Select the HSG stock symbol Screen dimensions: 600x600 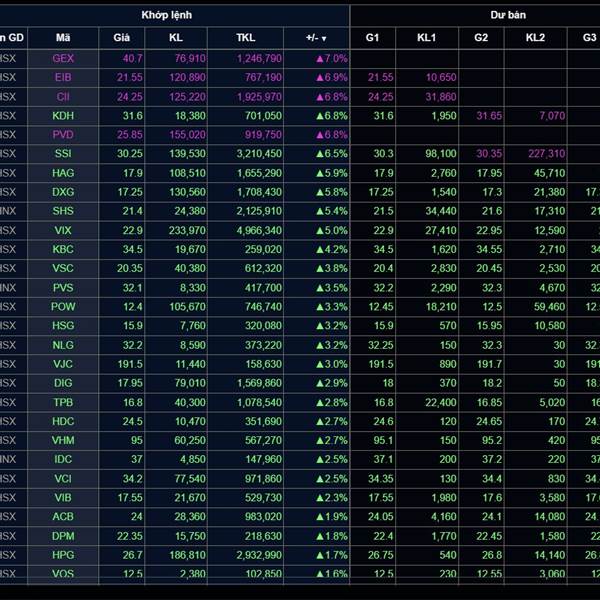(63, 326)
